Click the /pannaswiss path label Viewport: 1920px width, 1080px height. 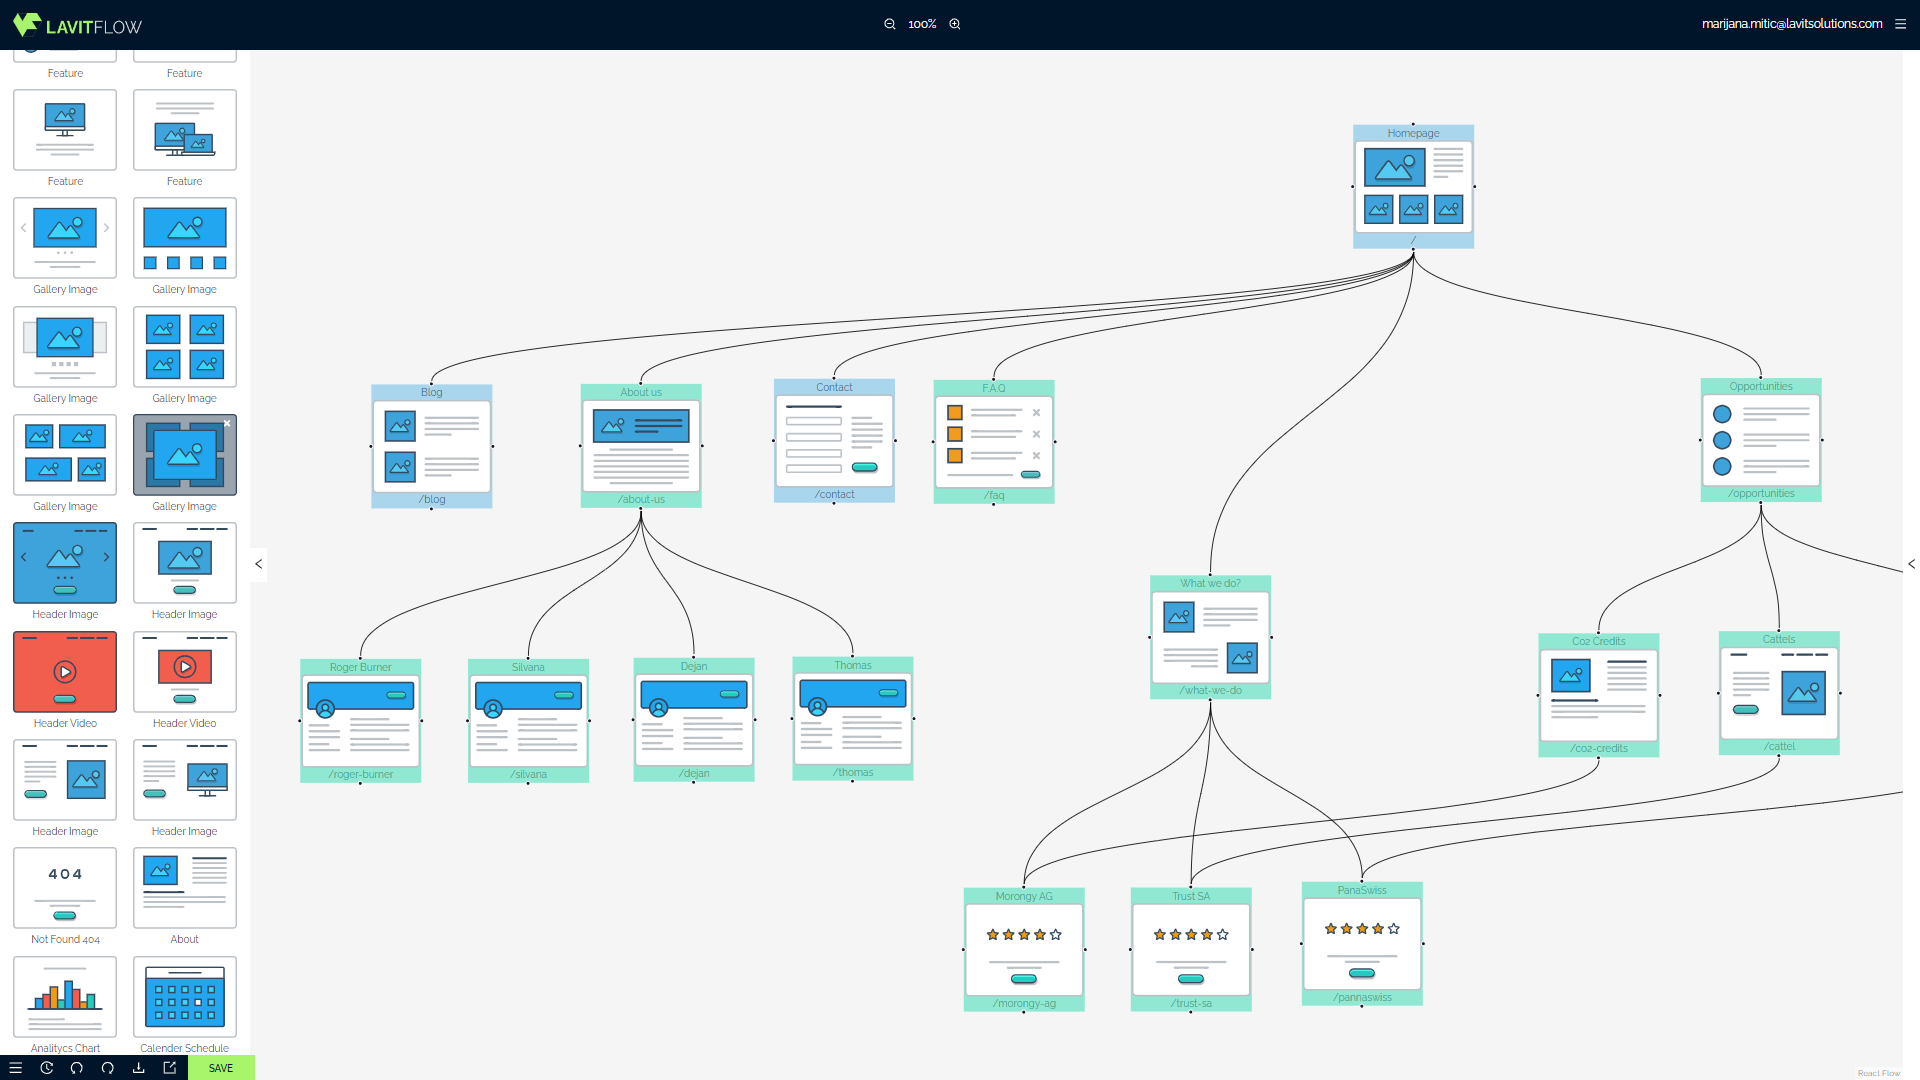click(1362, 997)
